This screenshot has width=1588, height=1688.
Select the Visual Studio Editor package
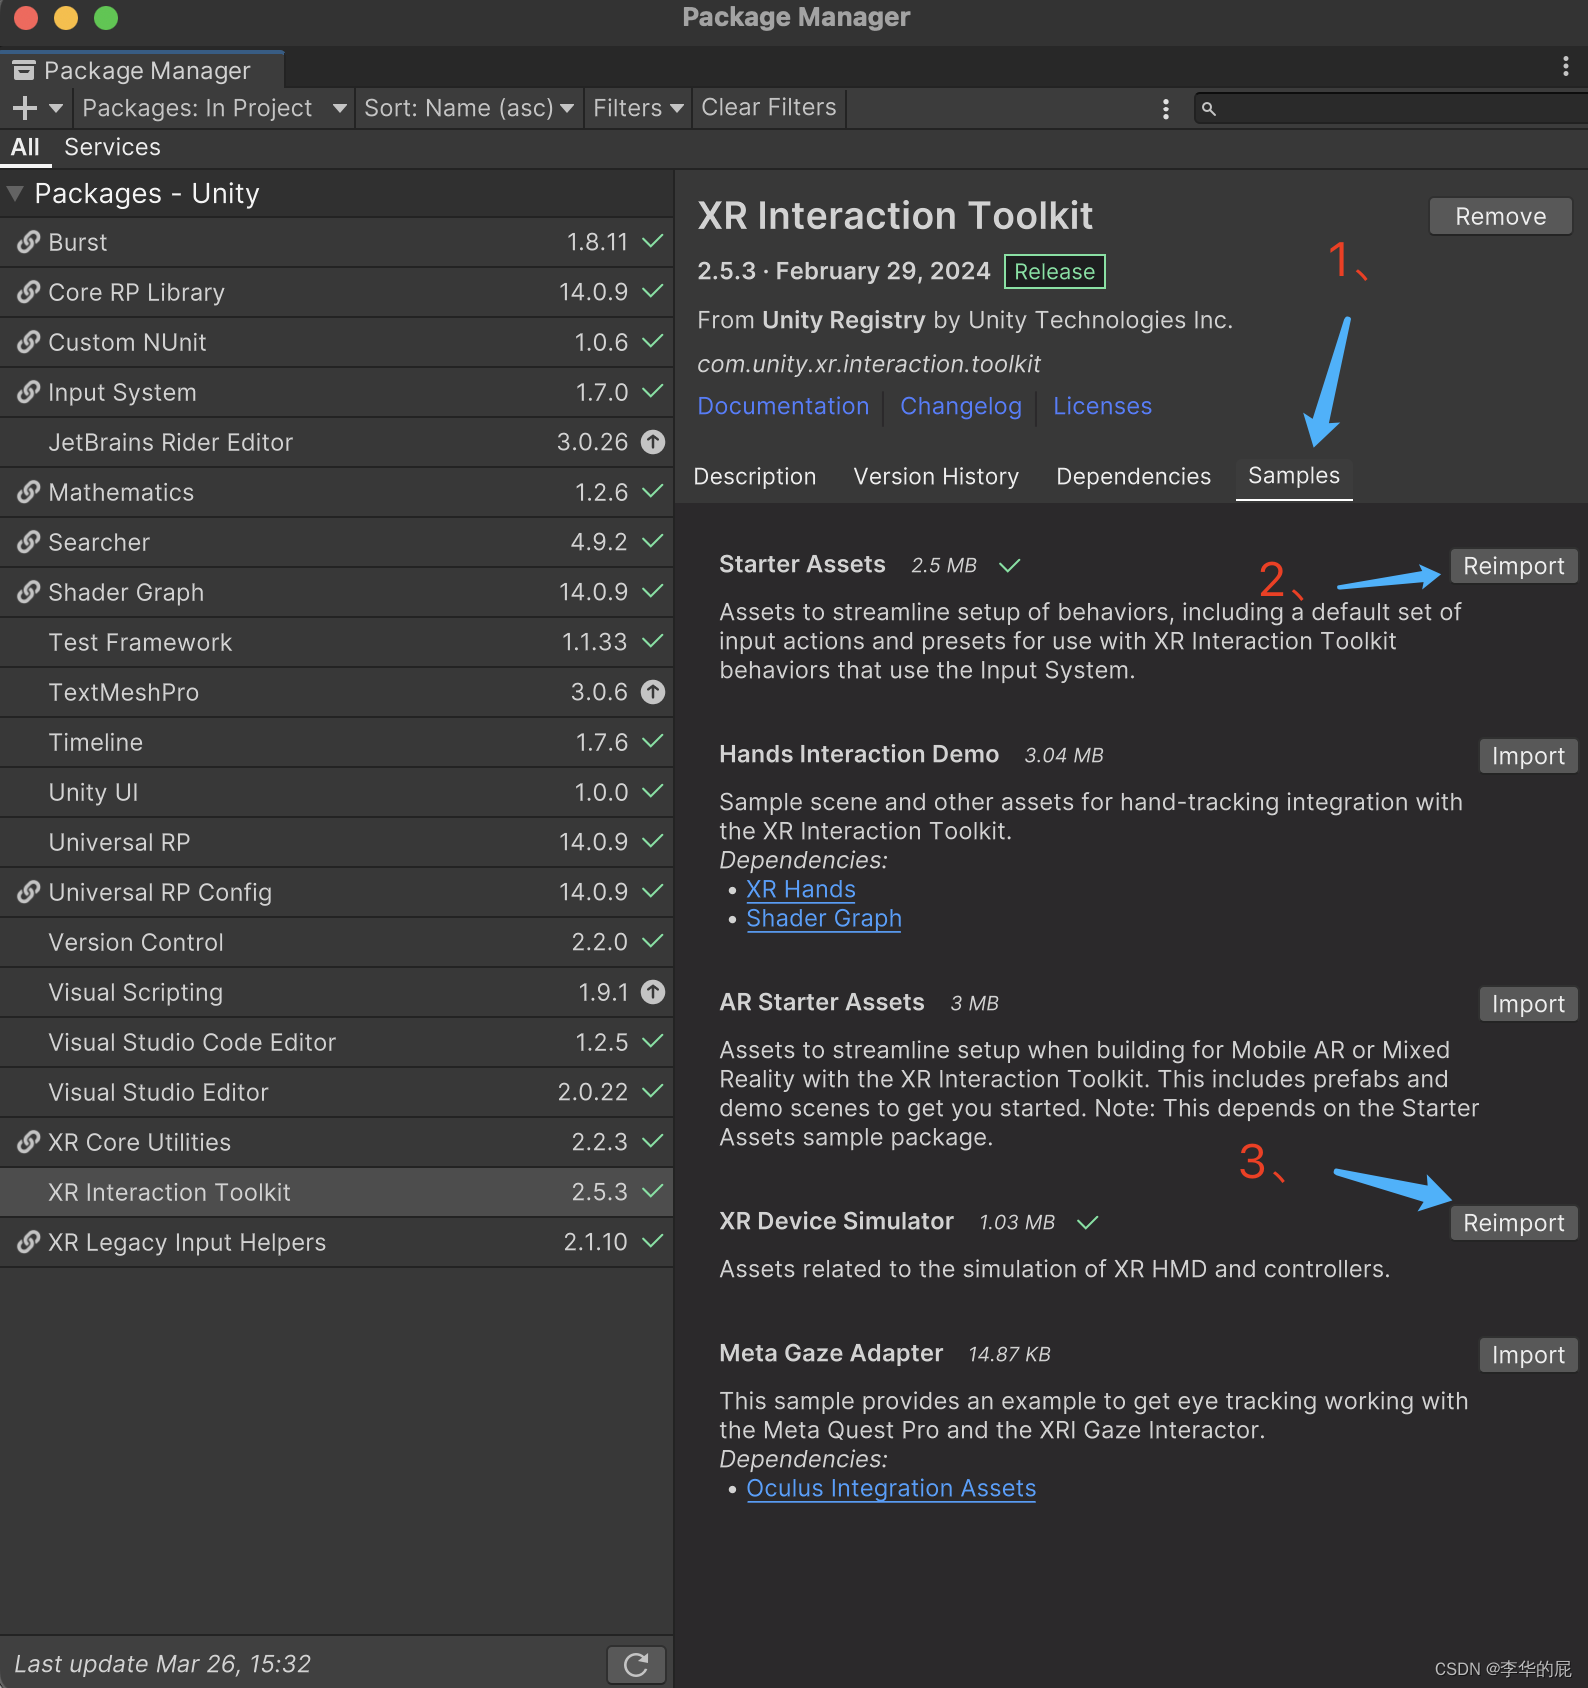(x=336, y=1092)
